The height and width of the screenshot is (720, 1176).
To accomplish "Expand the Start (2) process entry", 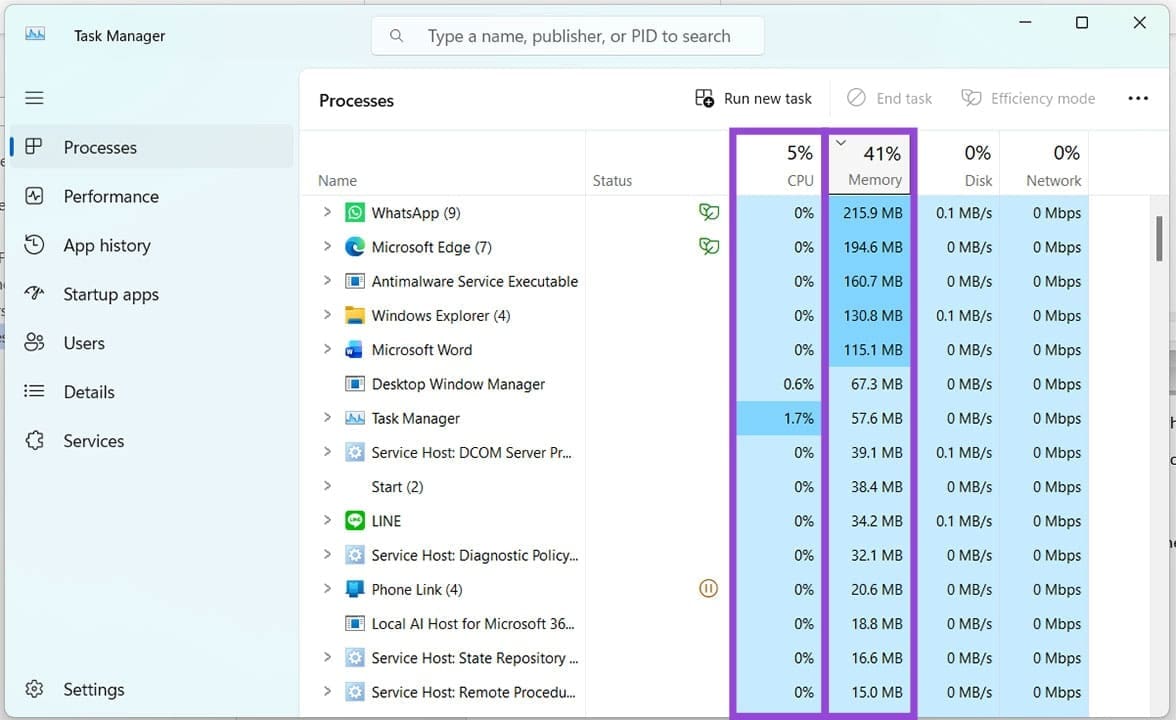I will click(327, 486).
